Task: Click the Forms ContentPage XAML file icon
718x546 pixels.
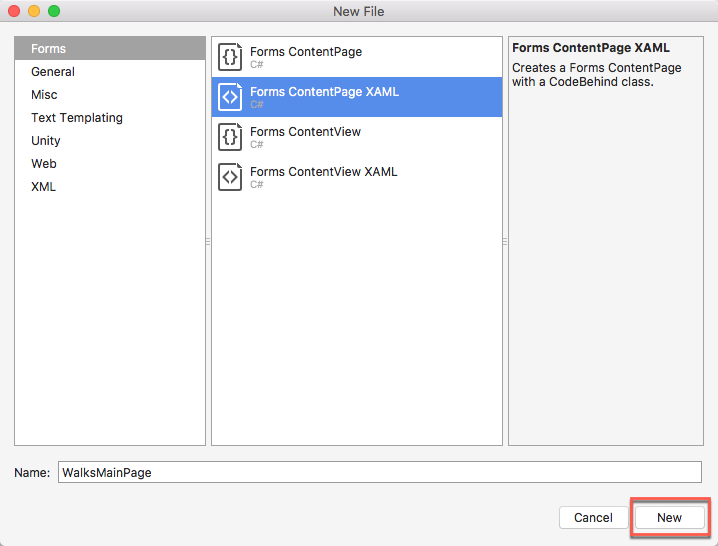Action: (230, 97)
